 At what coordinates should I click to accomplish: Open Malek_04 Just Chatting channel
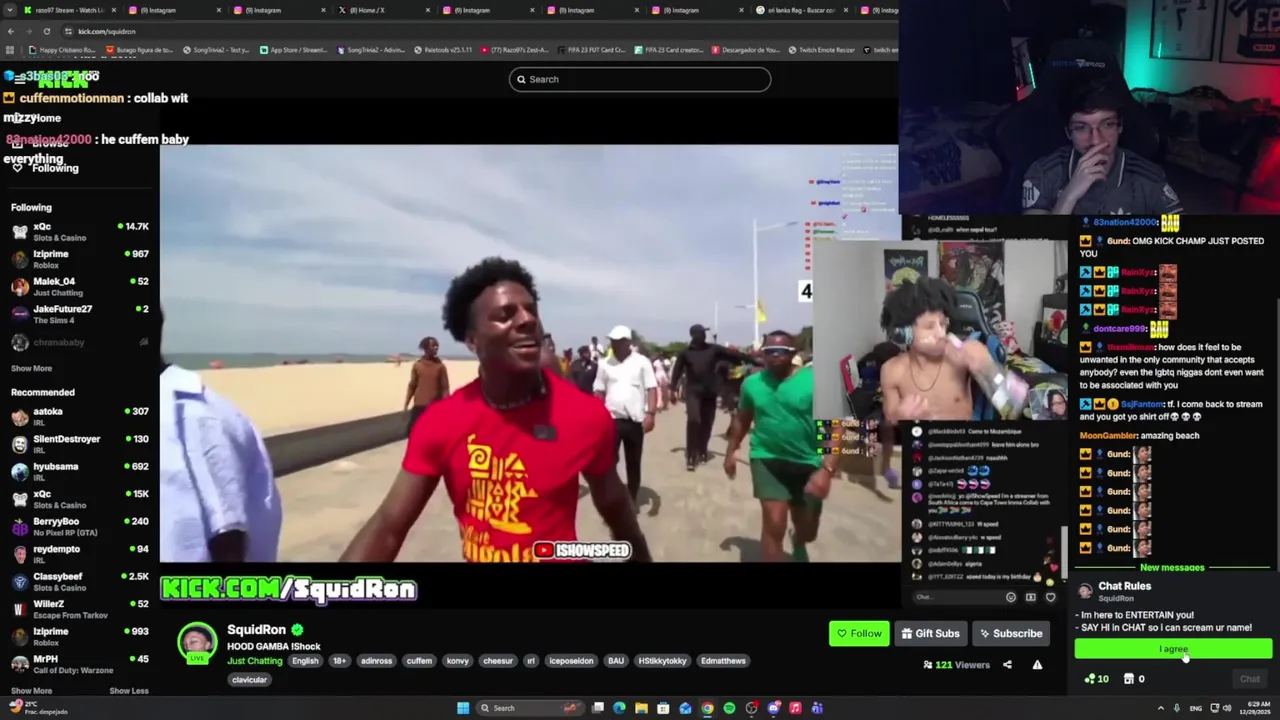[80, 286]
